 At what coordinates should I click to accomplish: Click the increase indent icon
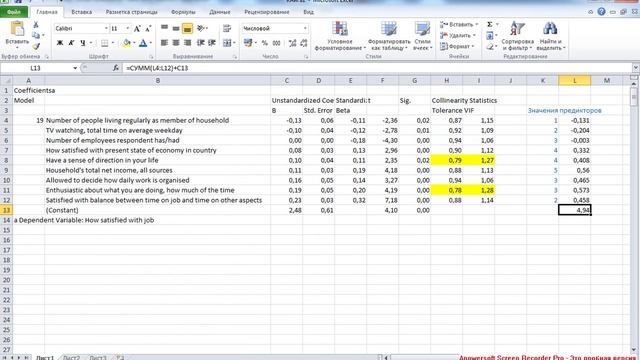[x=212, y=43]
